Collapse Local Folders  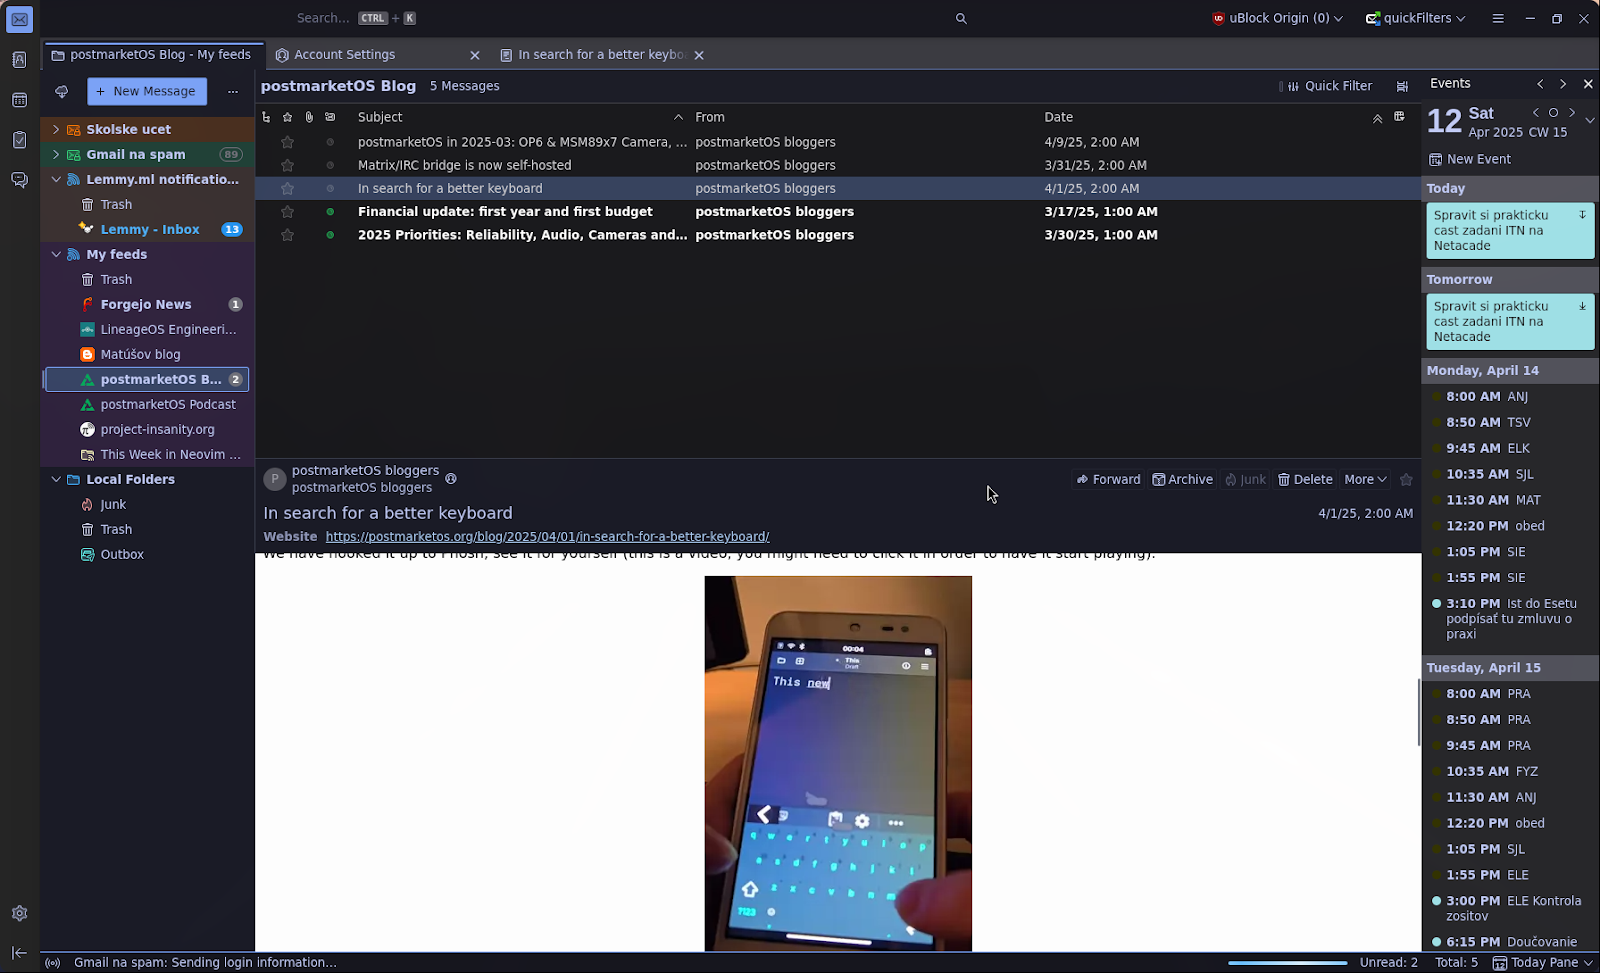click(56, 479)
